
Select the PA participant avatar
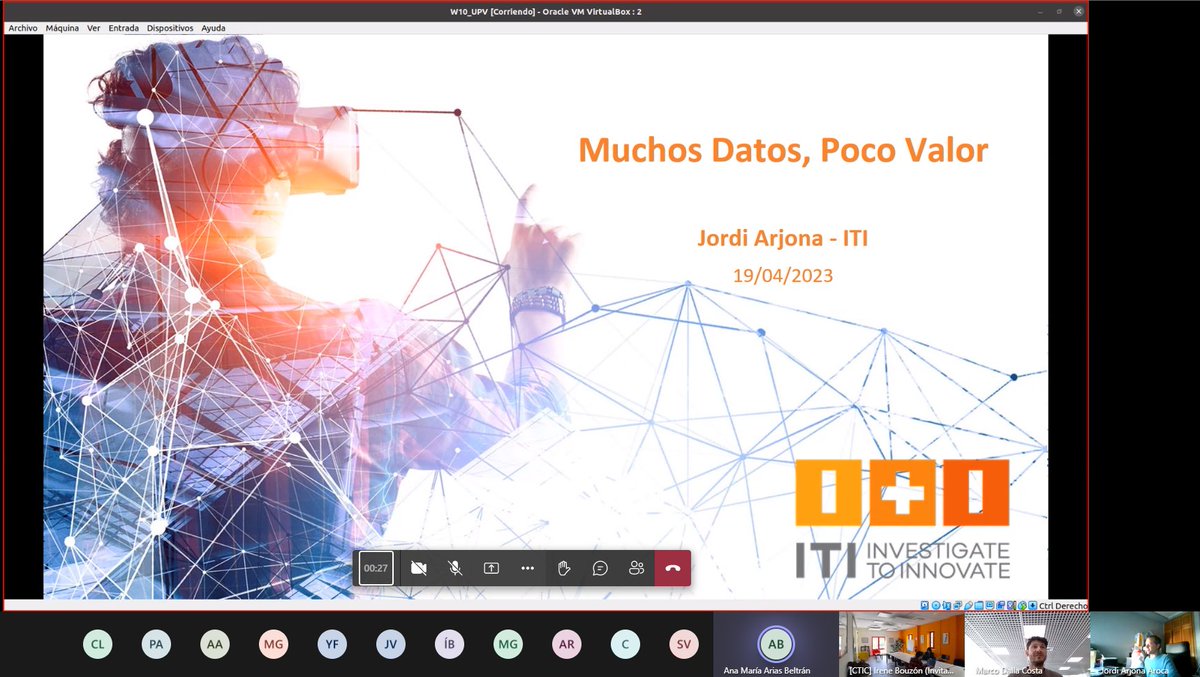(156, 645)
